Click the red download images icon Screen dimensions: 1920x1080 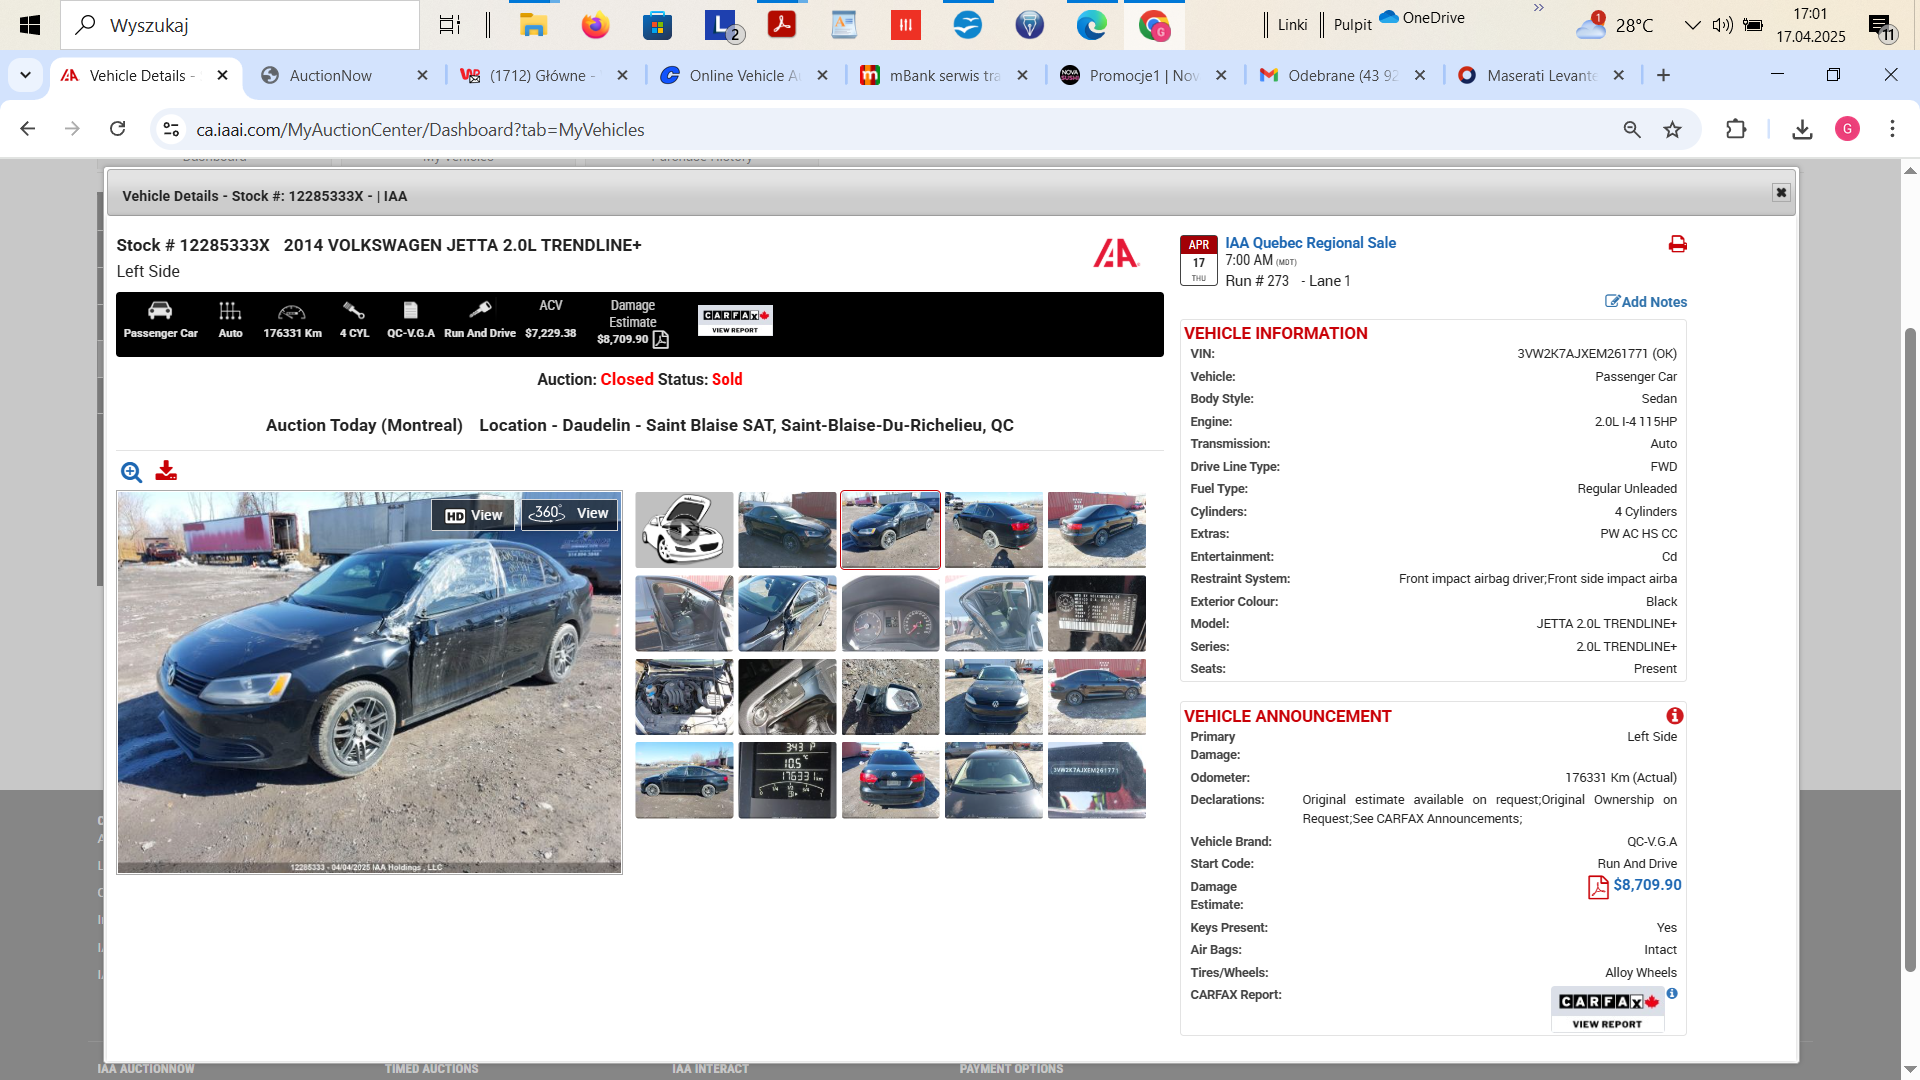(166, 471)
